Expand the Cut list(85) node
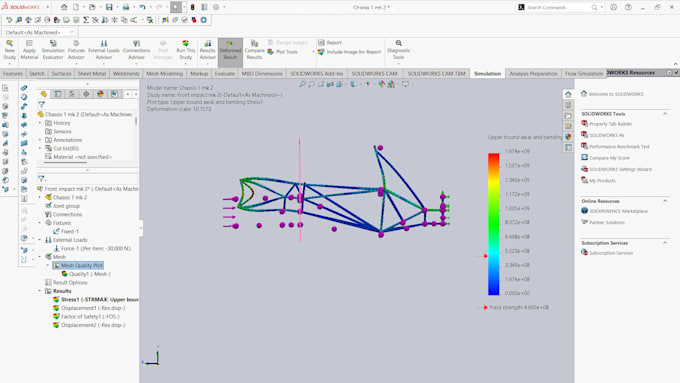 coord(40,148)
